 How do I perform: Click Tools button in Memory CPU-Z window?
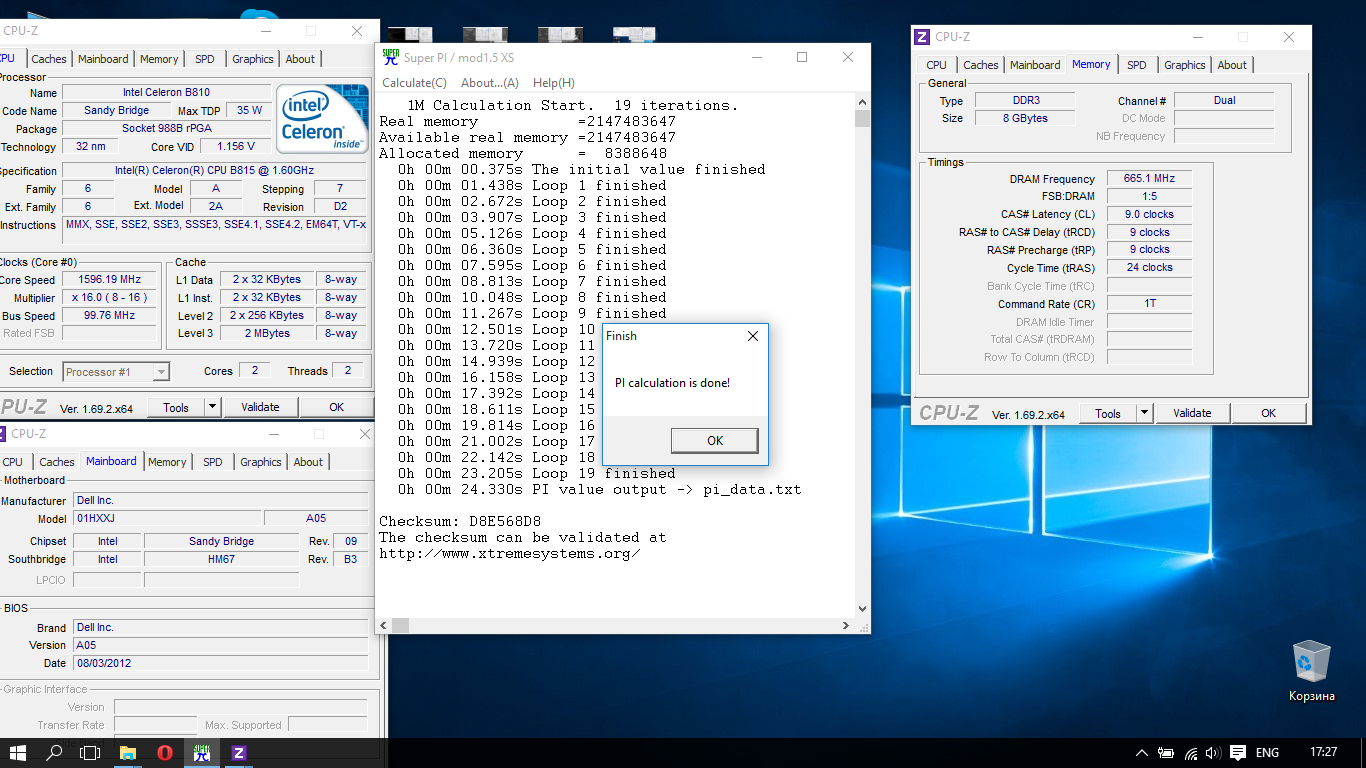point(1108,413)
